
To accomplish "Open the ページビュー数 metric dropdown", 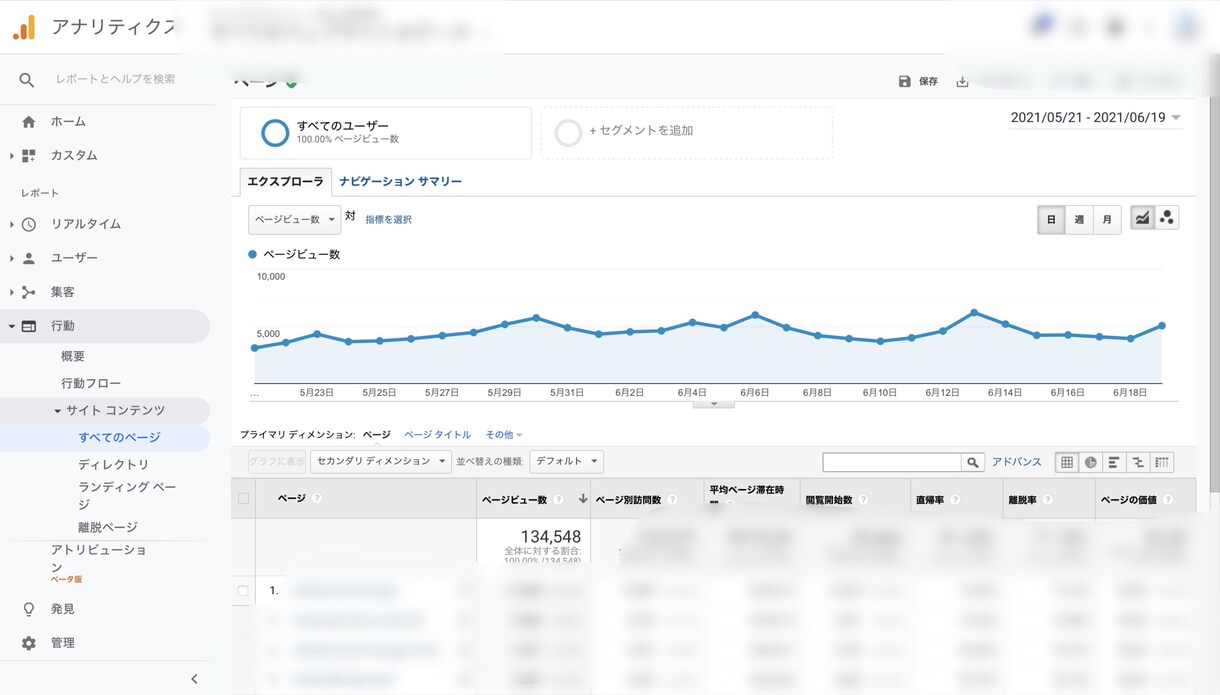I will tap(294, 219).
